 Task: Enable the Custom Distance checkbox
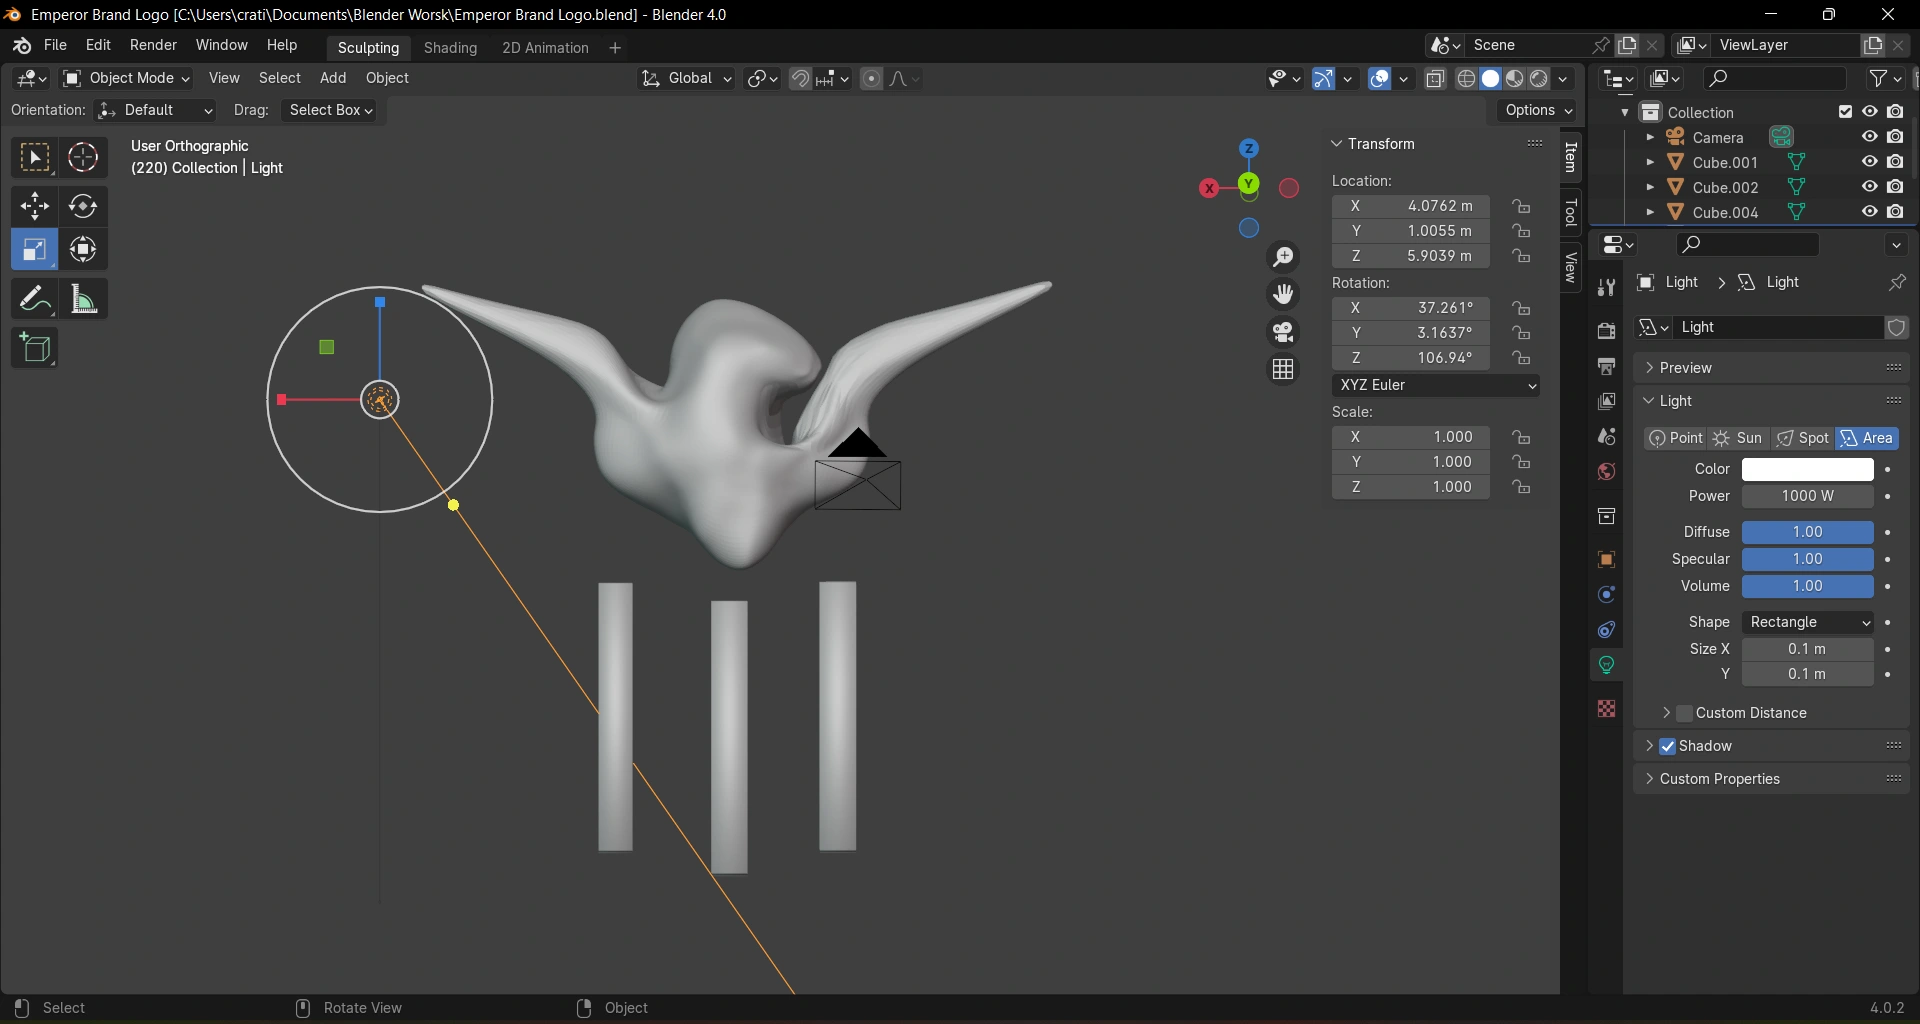pos(1685,714)
